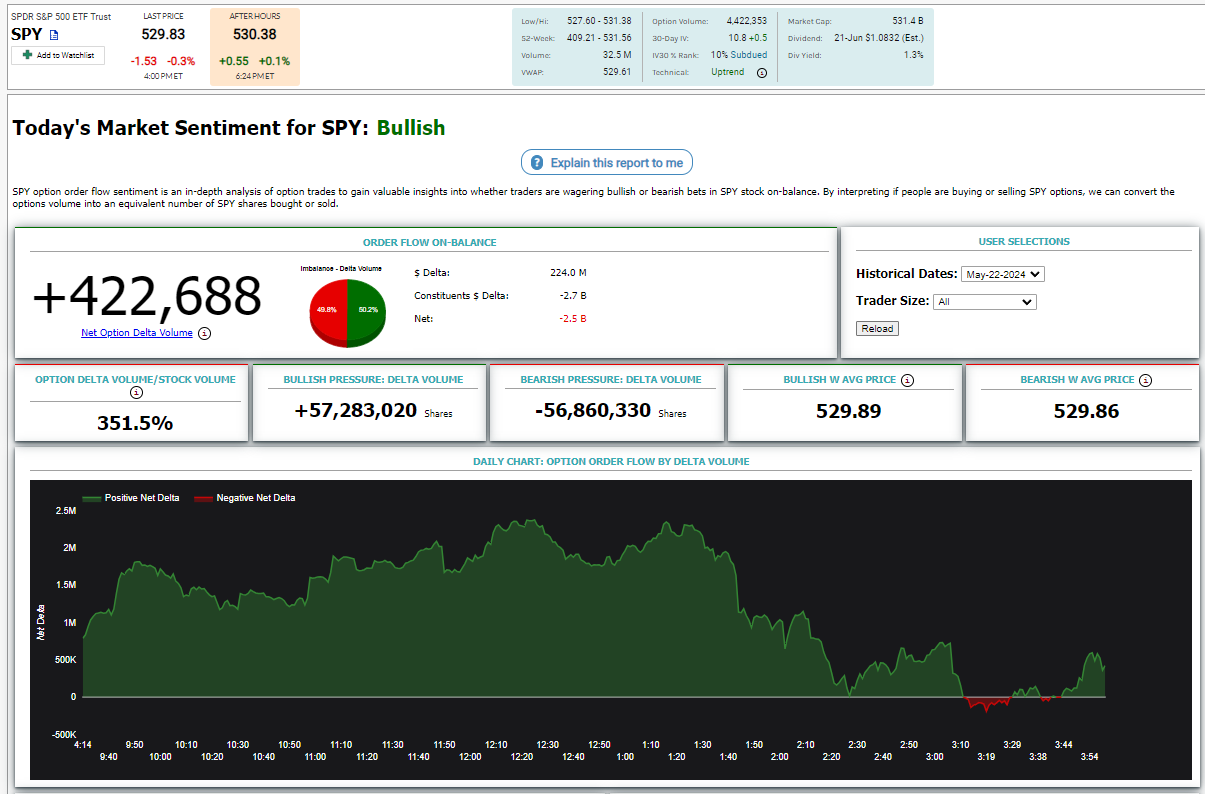Image resolution: width=1205 pixels, height=794 pixels.
Task: Click the Div Yield value 1.3%
Action: point(914,55)
